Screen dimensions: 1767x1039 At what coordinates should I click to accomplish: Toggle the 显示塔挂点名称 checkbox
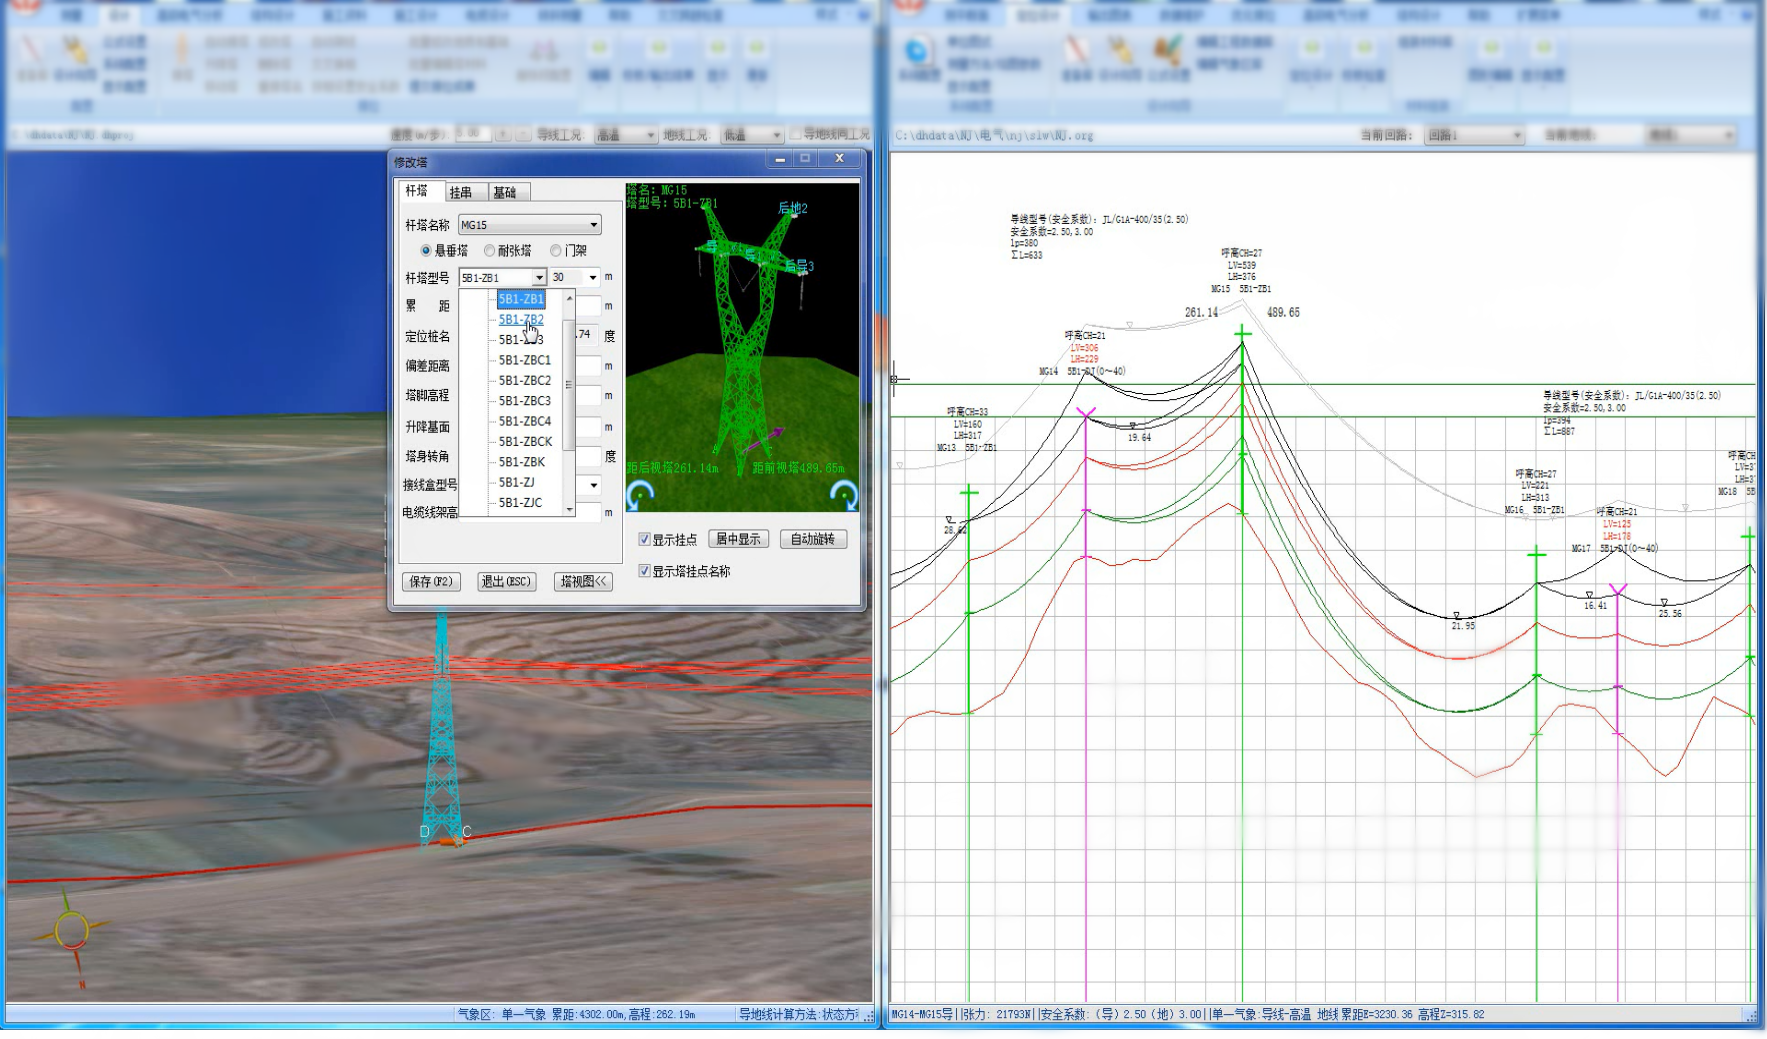tap(645, 571)
